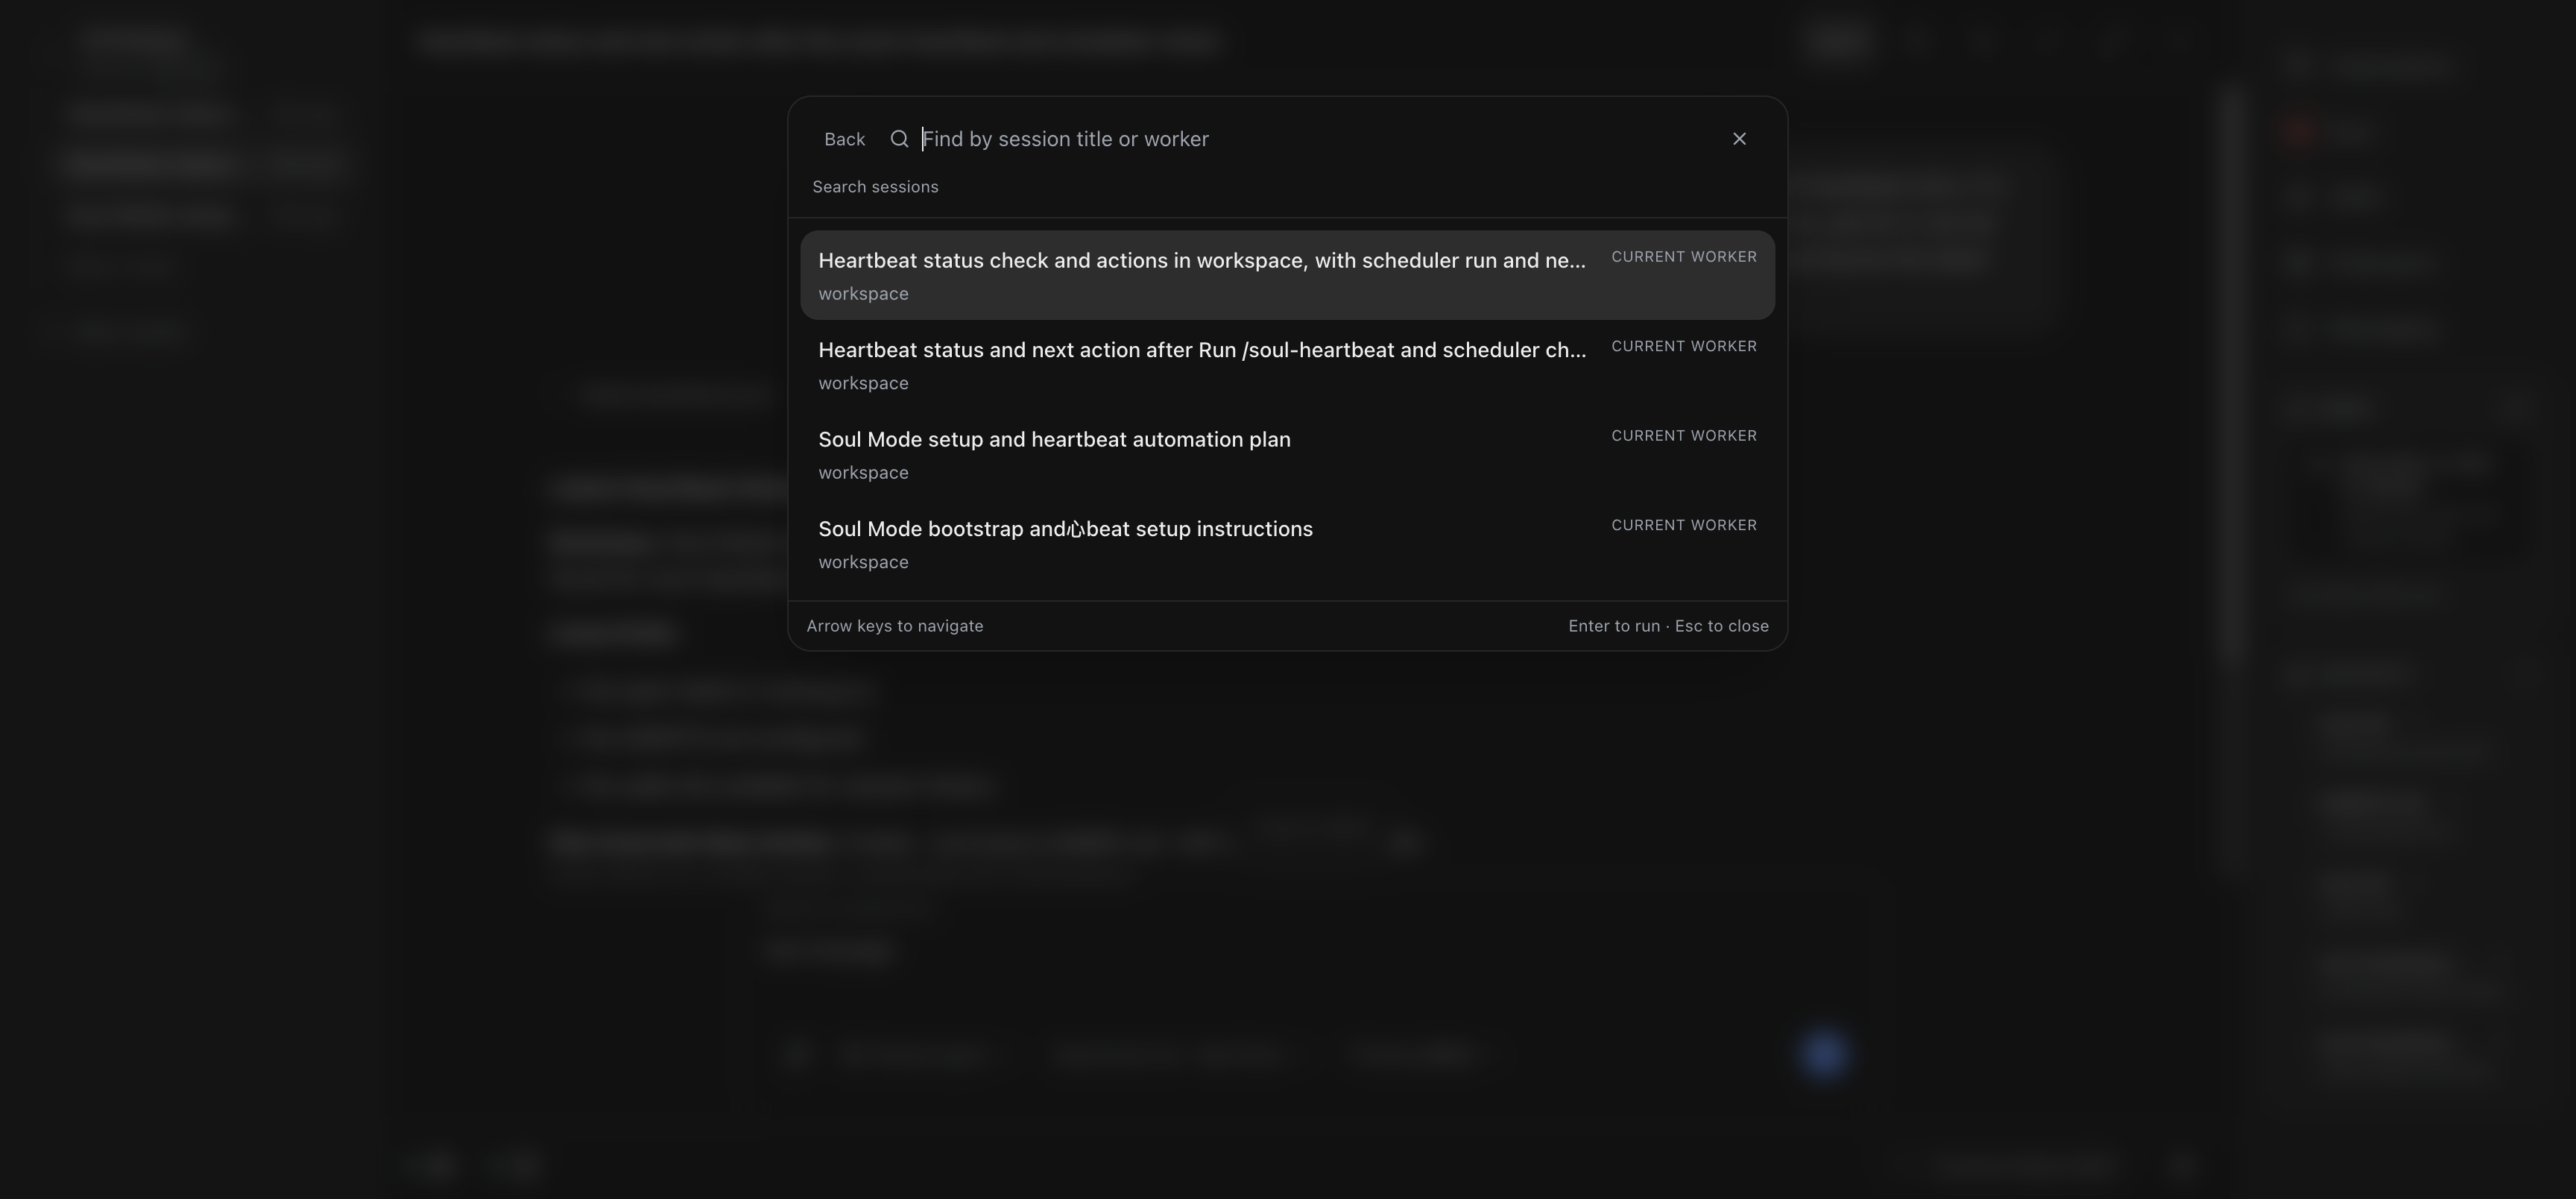Click workspace label under second Heartbeat session

[863, 383]
